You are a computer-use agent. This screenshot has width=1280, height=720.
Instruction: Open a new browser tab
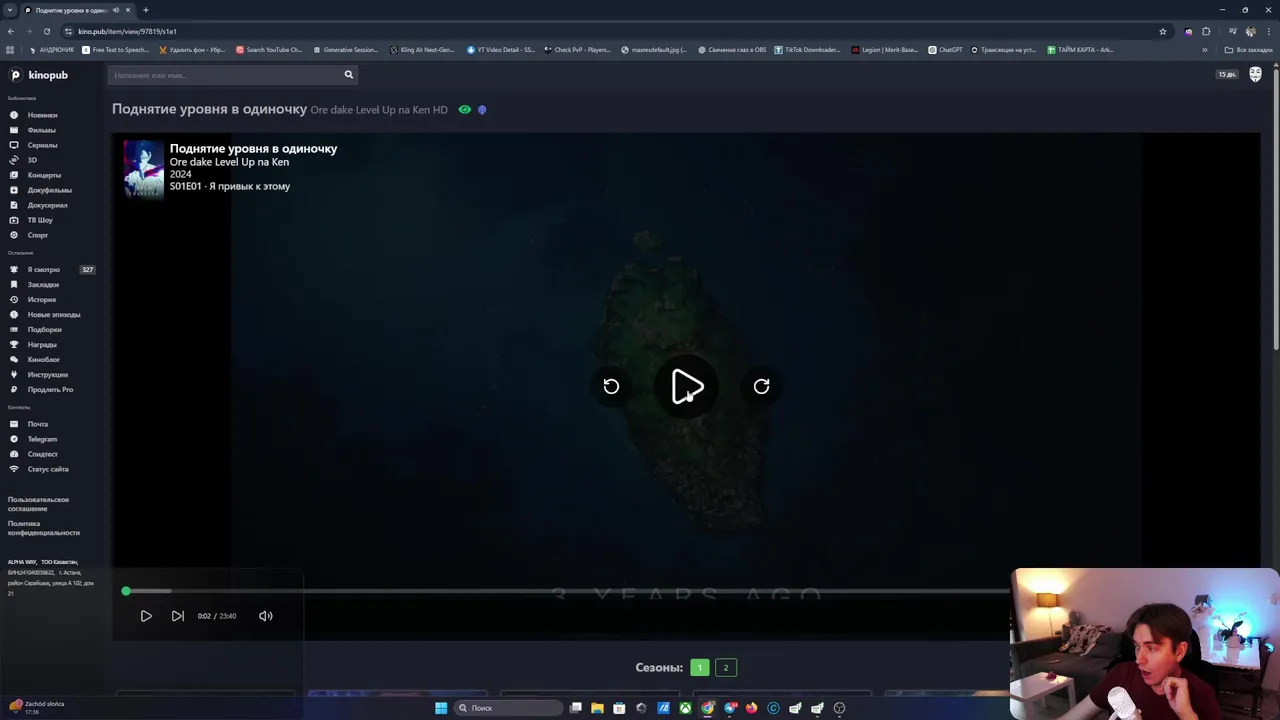[x=146, y=10]
